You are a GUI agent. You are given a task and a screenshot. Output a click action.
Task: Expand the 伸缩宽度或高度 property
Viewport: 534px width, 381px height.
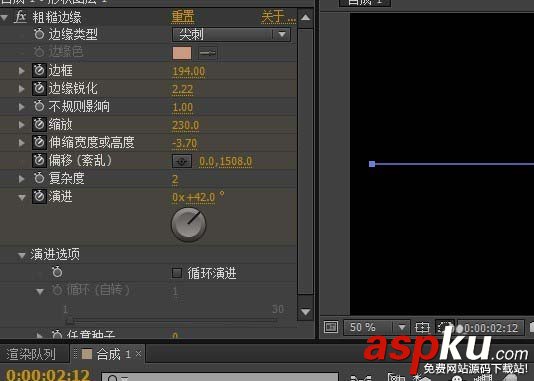(21, 143)
